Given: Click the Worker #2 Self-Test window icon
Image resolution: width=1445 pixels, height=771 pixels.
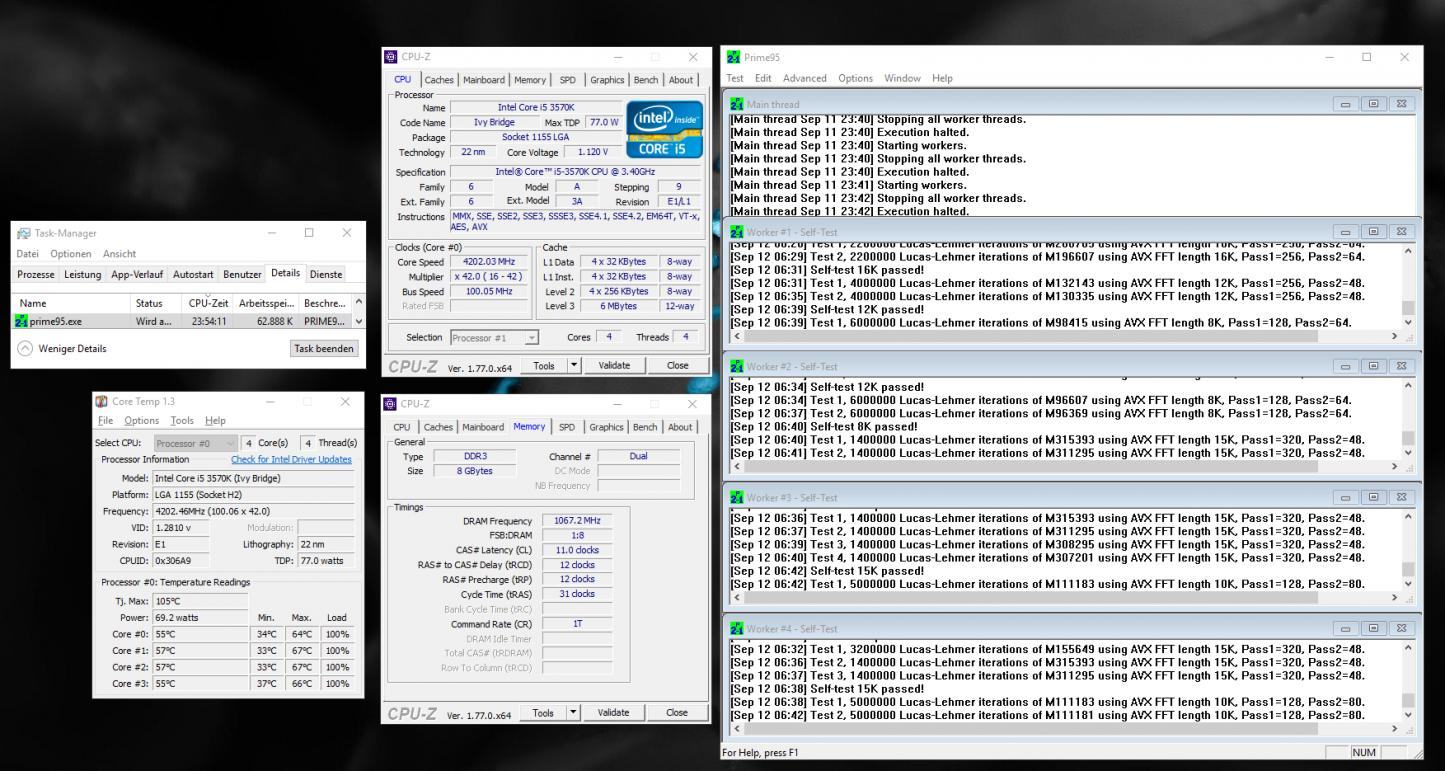Looking at the screenshot, I should coord(738,364).
